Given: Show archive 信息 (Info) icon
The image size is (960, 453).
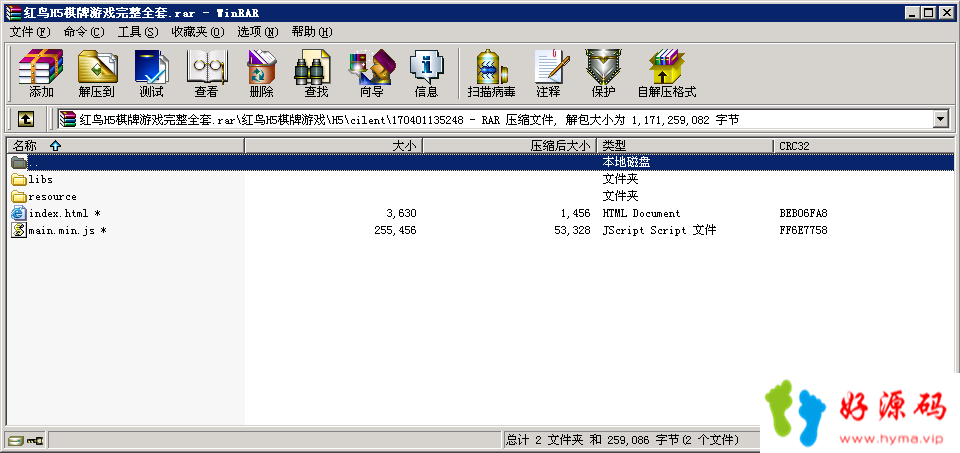Looking at the screenshot, I should [427, 67].
